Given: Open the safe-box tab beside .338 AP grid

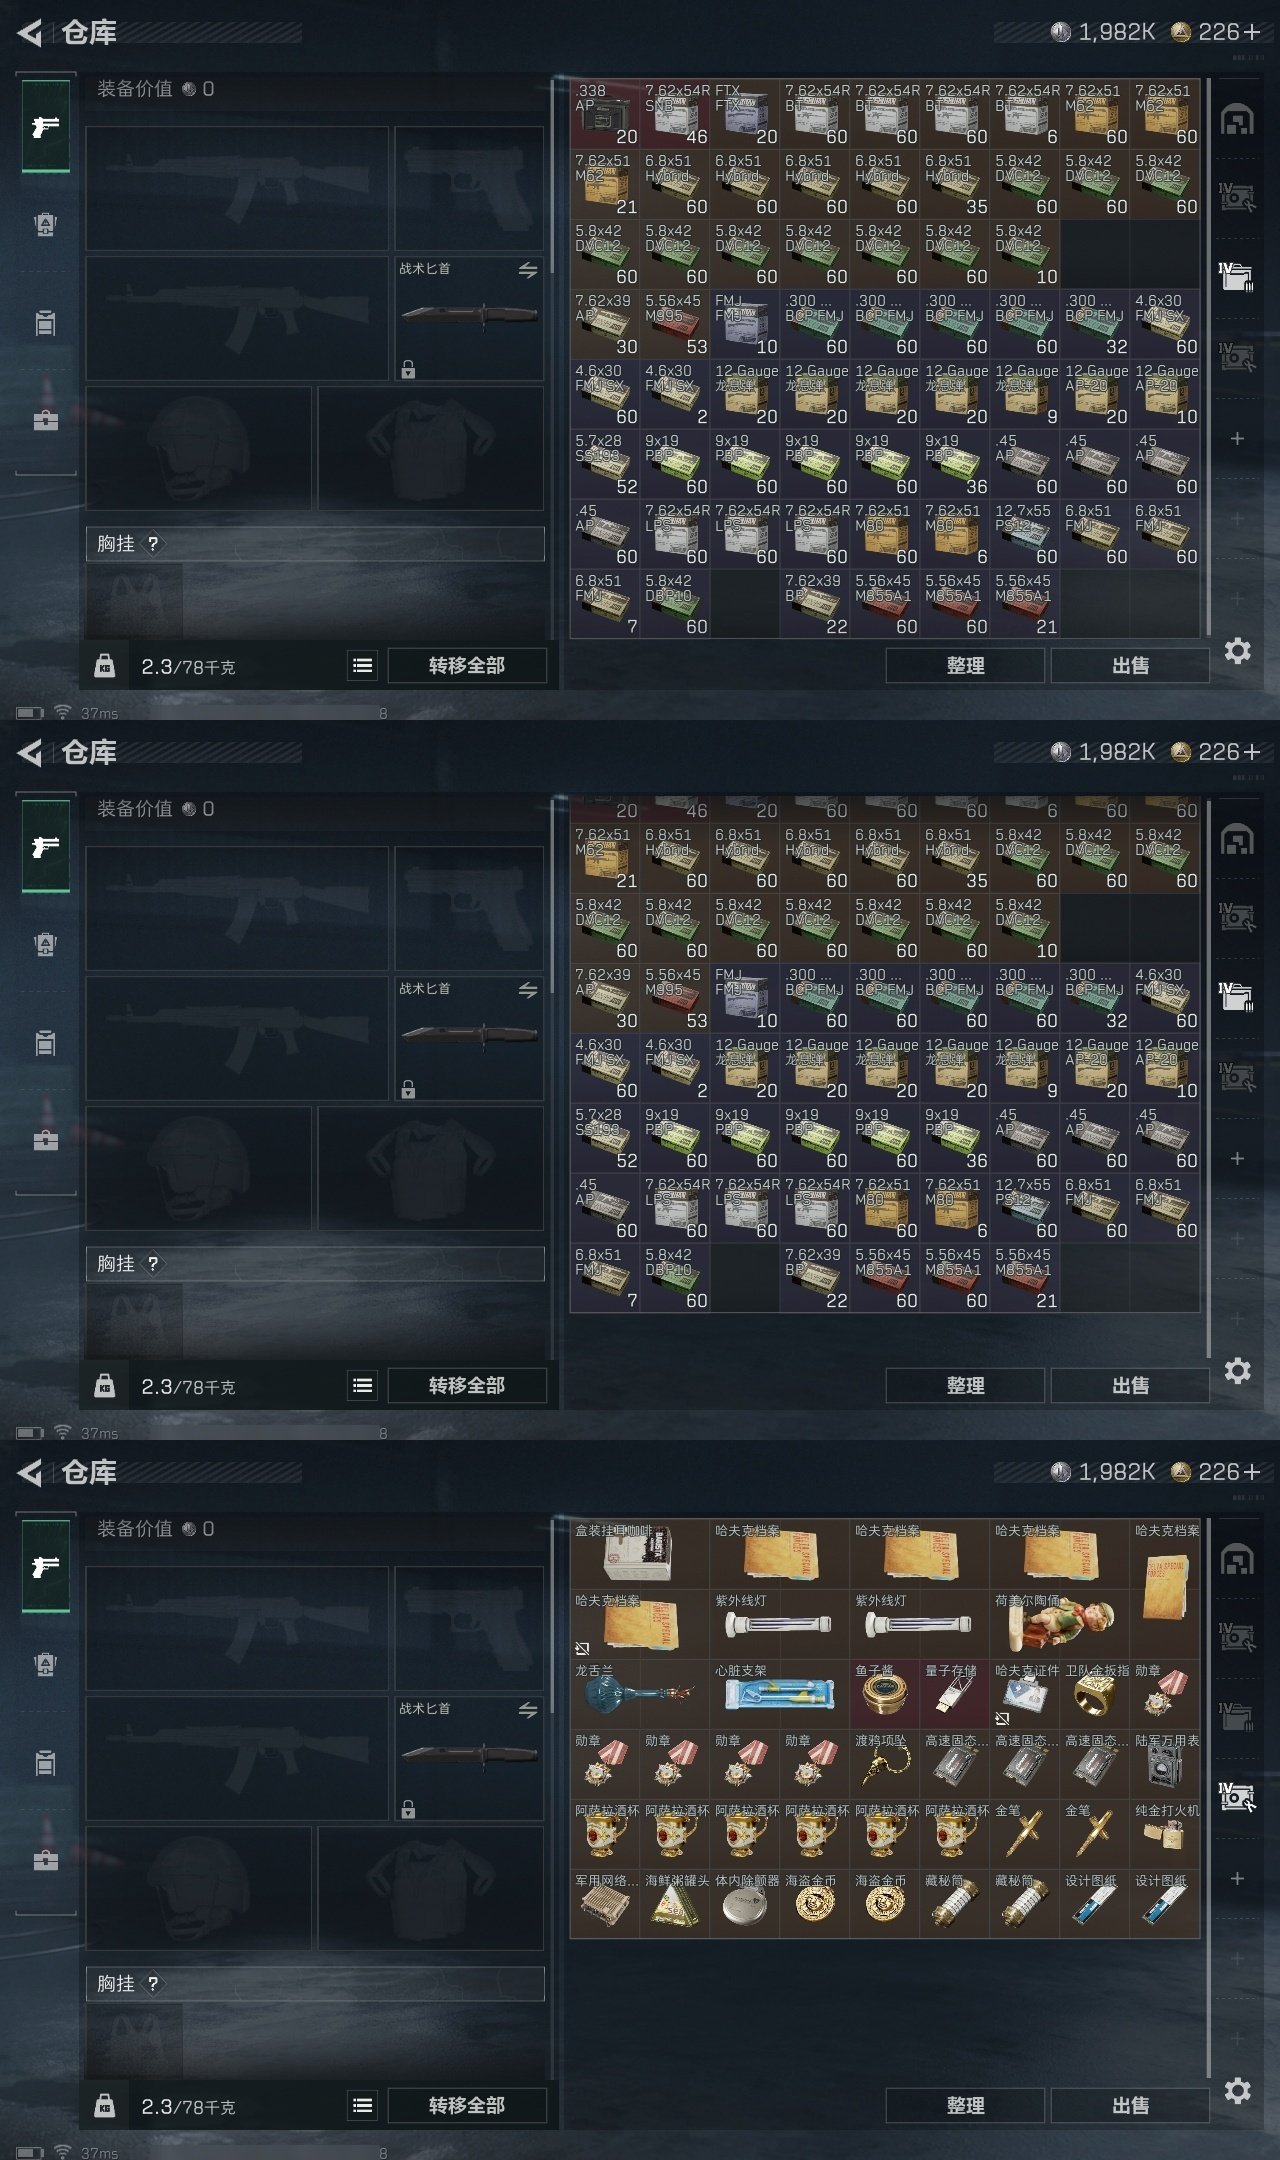Looking at the screenshot, I should tap(1237, 120).
